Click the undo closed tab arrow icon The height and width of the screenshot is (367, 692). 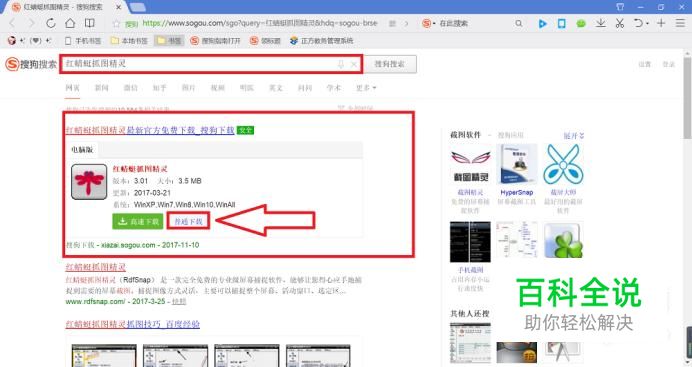pos(638,23)
